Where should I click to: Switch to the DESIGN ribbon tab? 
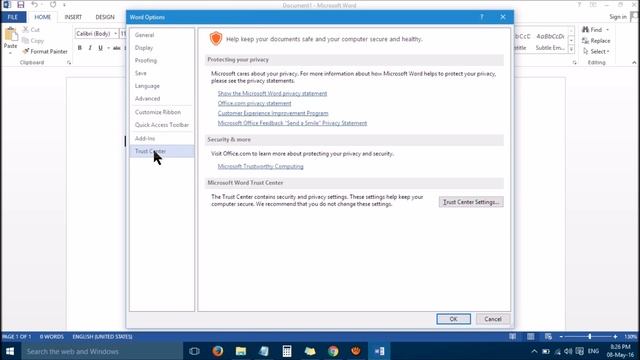point(105,17)
